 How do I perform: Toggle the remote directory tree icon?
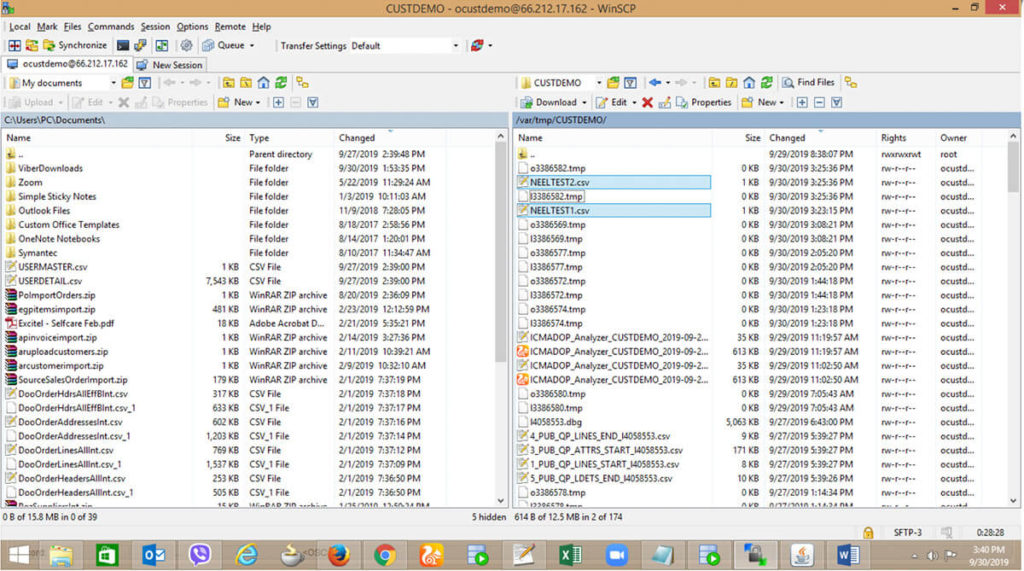850,83
